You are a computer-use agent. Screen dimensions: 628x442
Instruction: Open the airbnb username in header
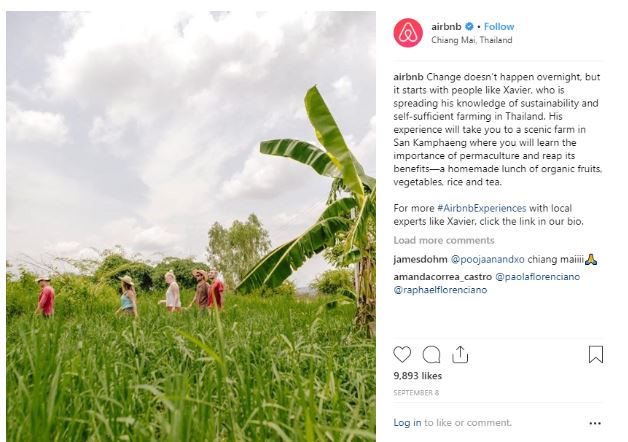pyautogui.click(x=446, y=26)
